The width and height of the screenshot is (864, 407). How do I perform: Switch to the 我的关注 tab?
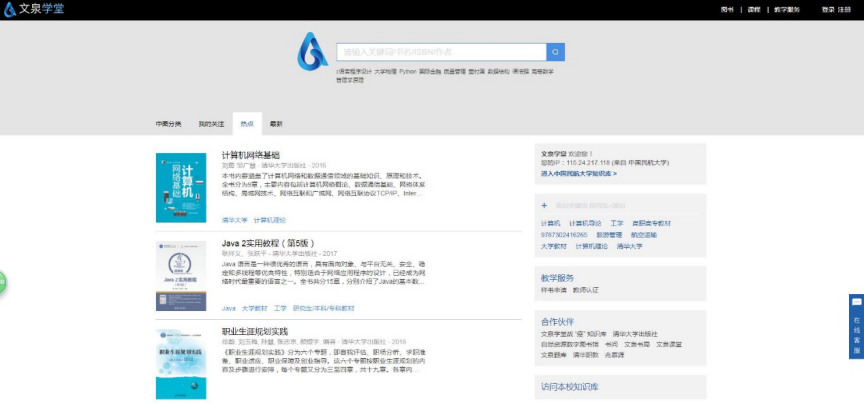(211, 124)
